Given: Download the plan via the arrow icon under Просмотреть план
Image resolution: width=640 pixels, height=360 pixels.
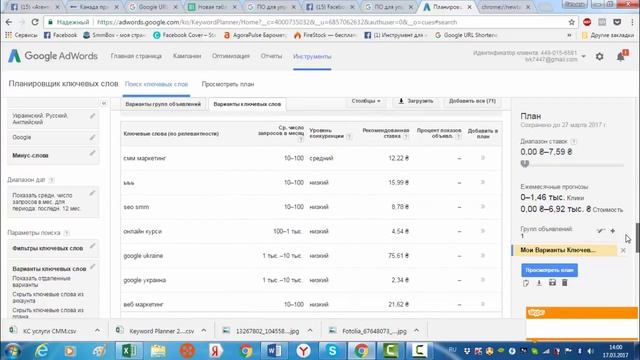Looking at the screenshot, I should (539, 283).
